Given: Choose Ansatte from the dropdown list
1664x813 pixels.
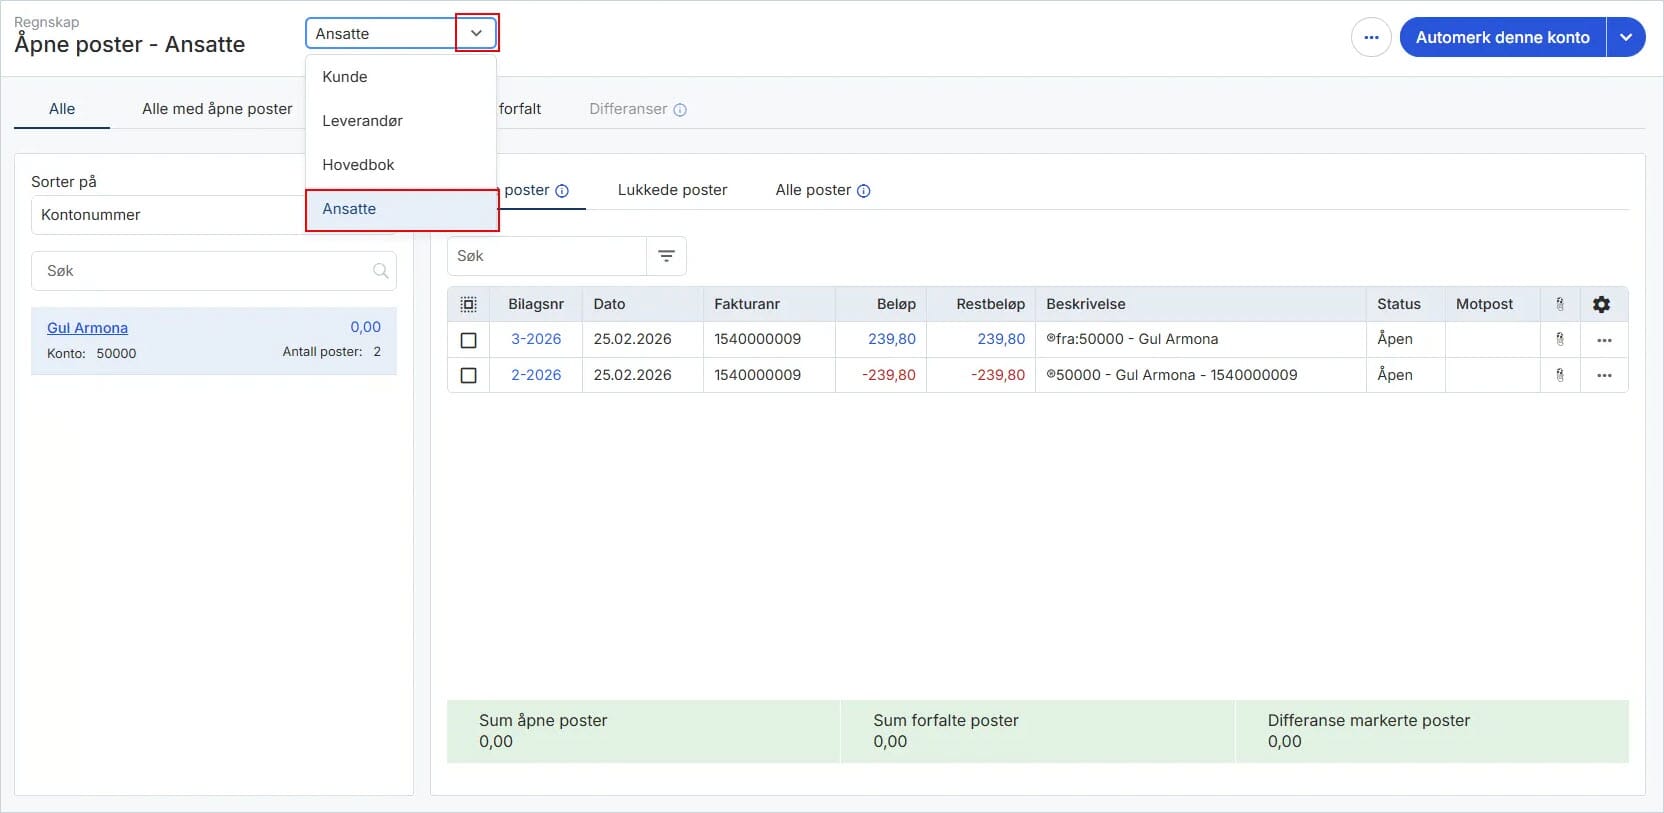Looking at the screenshot, I should coord(401,209).
